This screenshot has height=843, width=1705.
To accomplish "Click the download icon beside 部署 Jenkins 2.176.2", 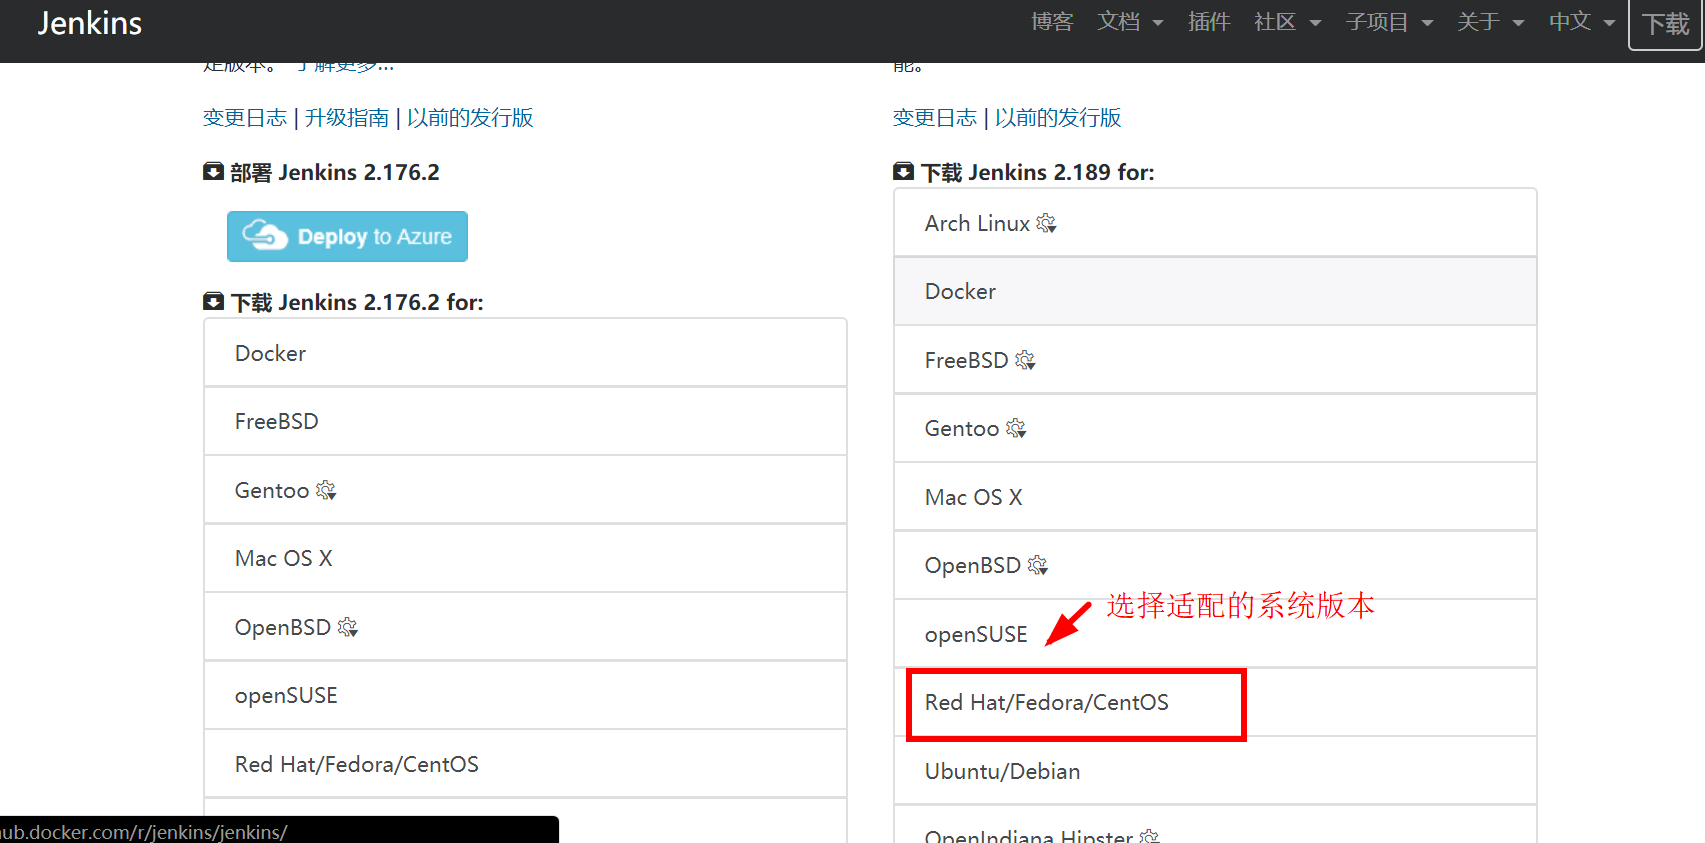I will click(x=213, y=171).
